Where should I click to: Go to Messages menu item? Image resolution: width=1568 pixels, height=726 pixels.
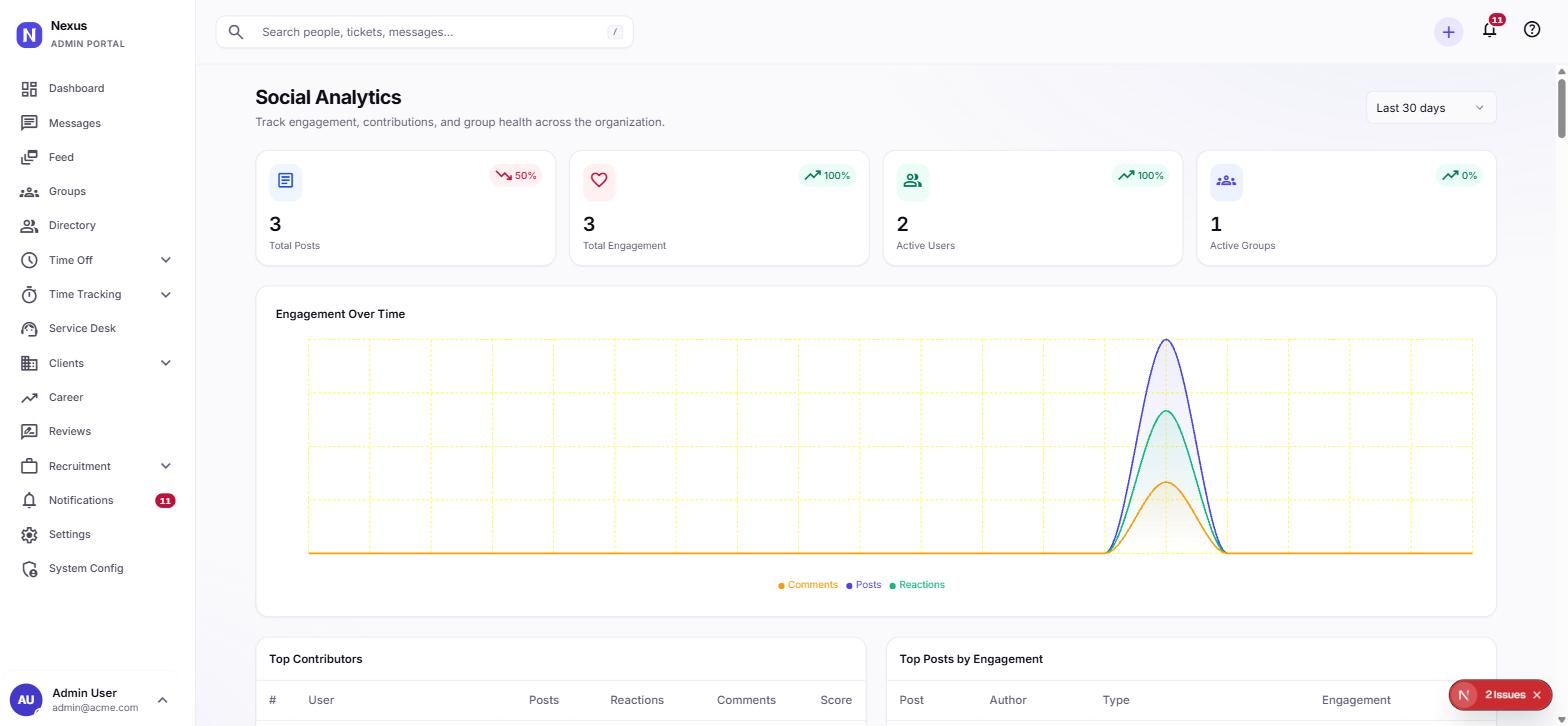coord(97,123)
